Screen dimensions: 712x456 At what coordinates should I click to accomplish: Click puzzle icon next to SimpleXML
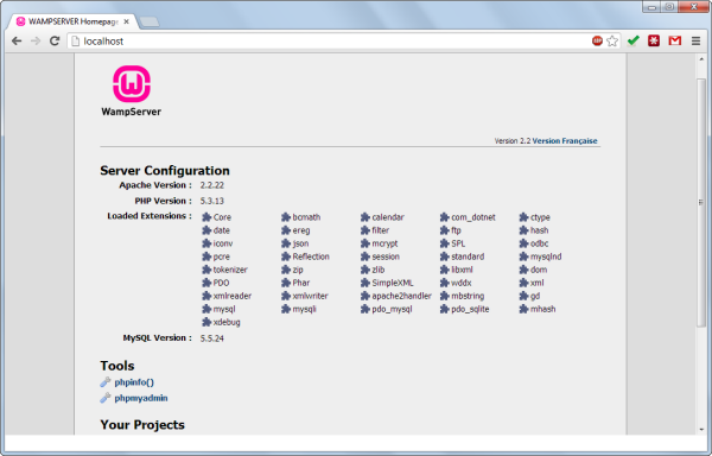click(x=365, y=283)
